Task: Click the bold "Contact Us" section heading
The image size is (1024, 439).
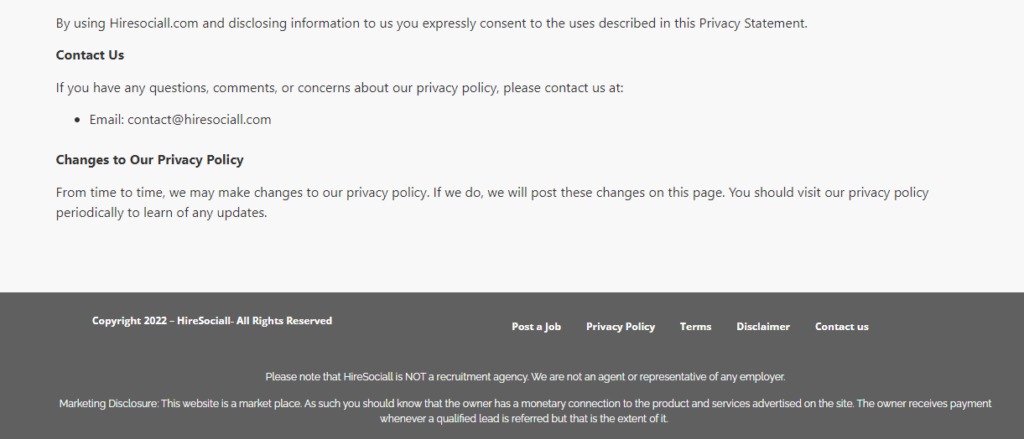Action: click(90, 55)
